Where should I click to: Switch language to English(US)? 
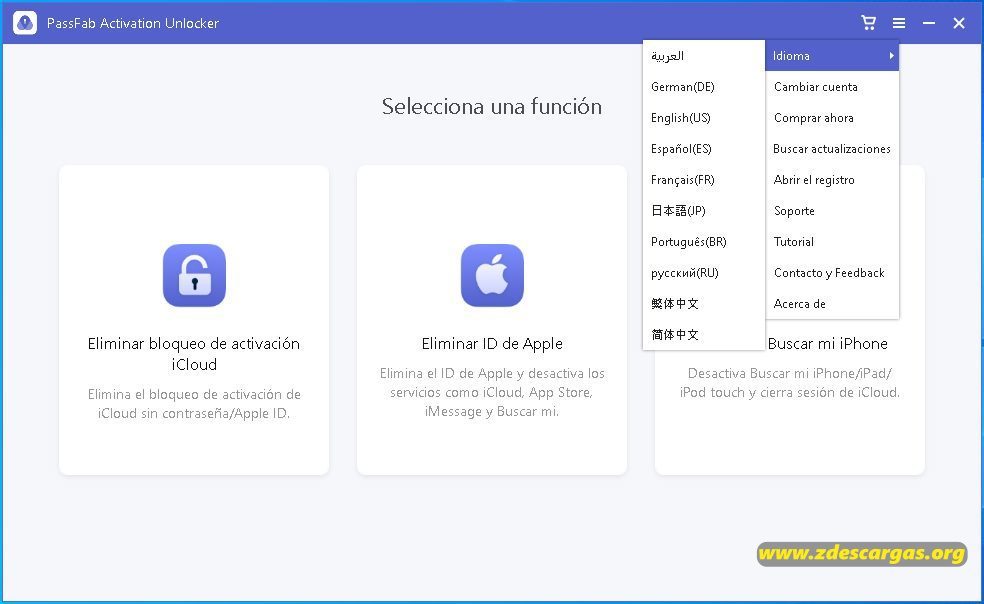[x=703, y=117]
